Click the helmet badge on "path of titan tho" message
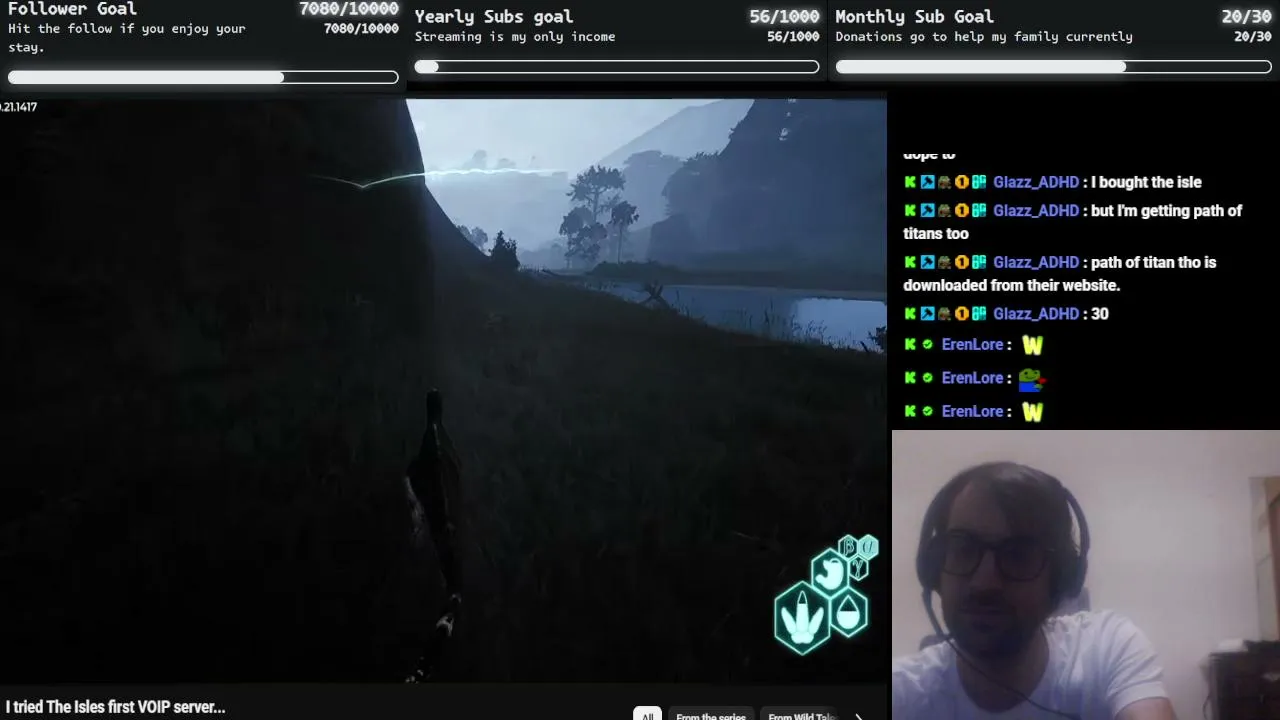This screenshot has width=1280, height=720. click(x=944, y=262)
